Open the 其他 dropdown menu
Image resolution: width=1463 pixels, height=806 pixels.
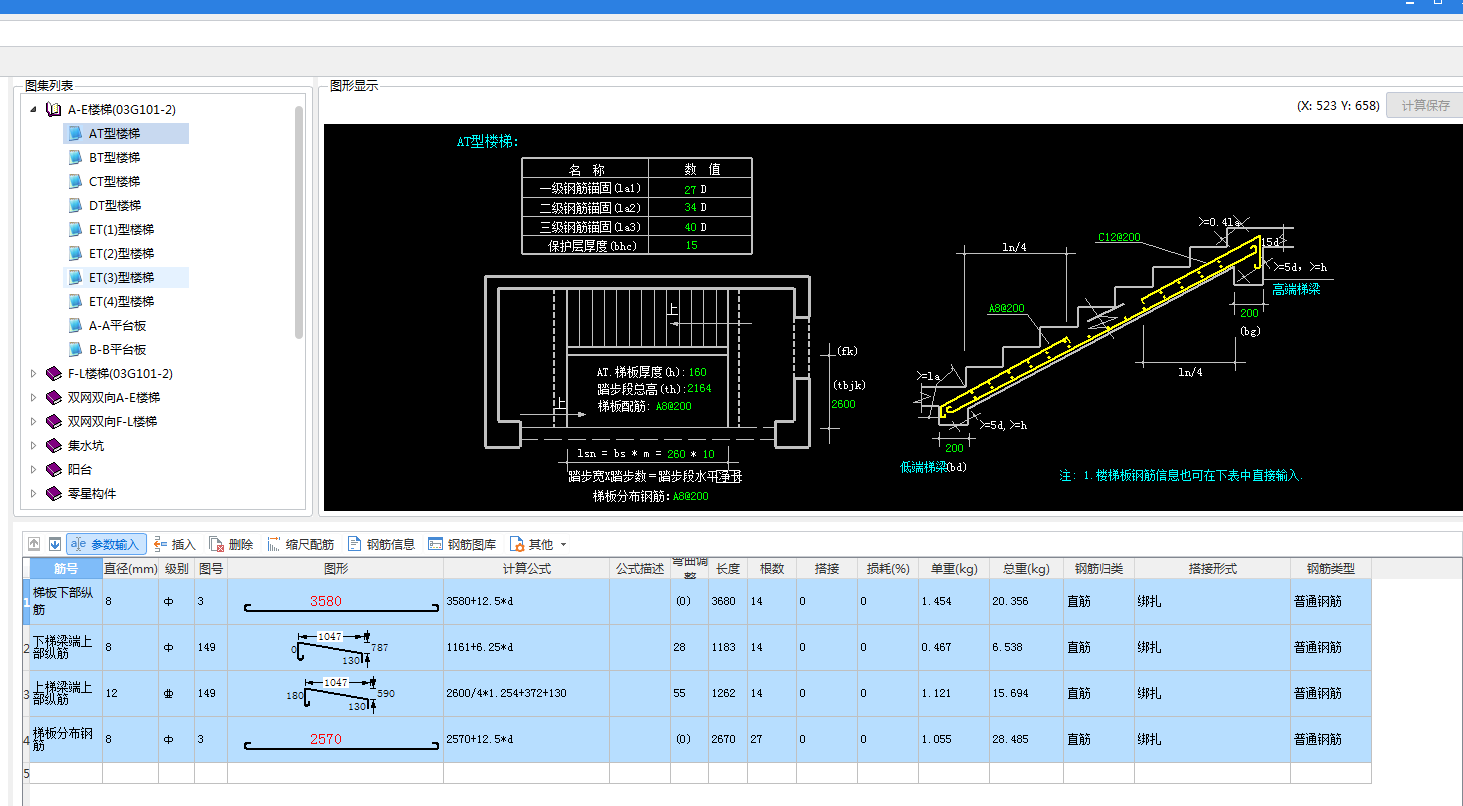(538, 544)
